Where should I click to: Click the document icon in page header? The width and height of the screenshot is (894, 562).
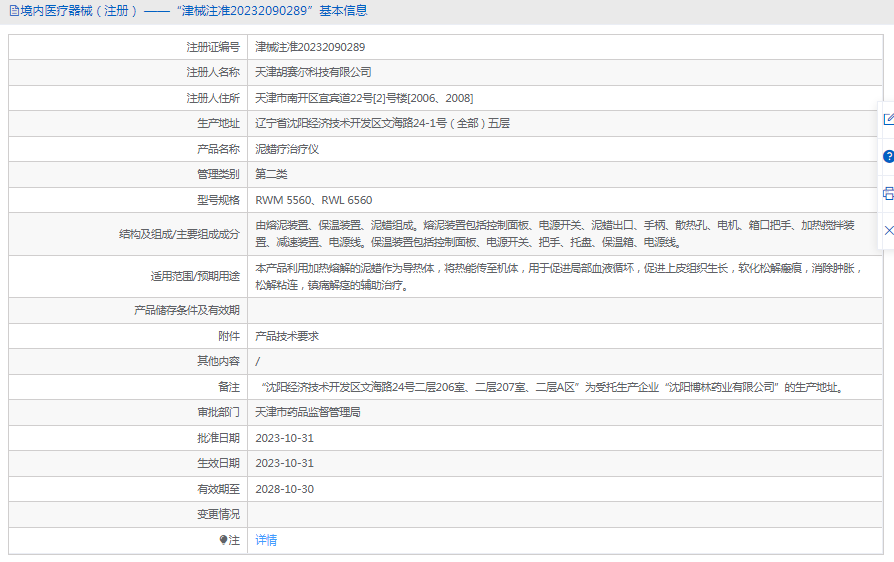click(x=14, y=11)
